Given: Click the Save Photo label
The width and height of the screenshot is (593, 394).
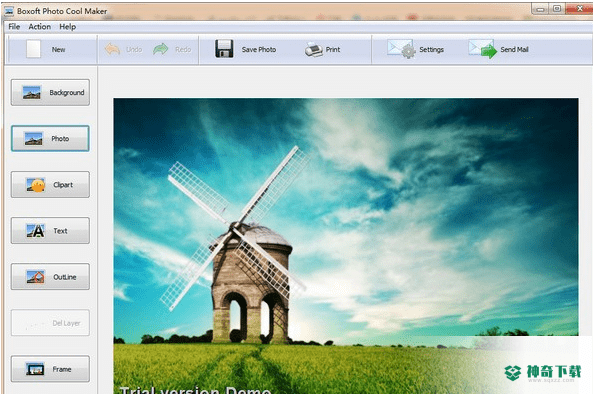Looking at the screenshot, I should click(259, 50).
